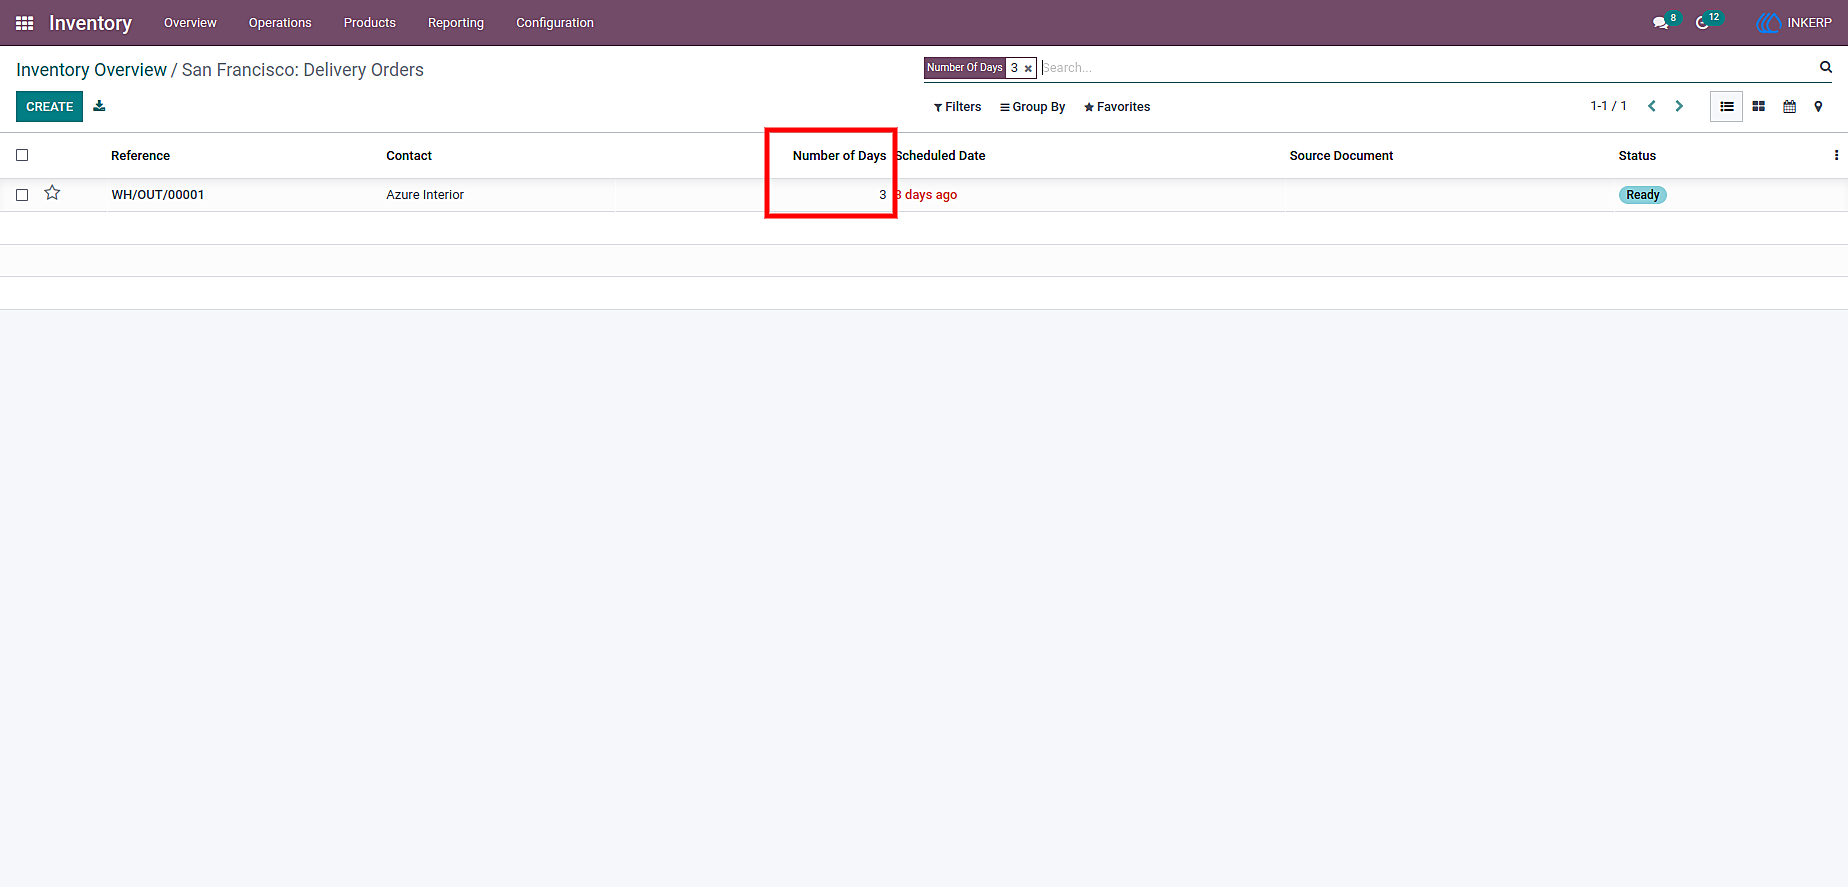
Task: Open the Operations menu
Action: point(280,23)
